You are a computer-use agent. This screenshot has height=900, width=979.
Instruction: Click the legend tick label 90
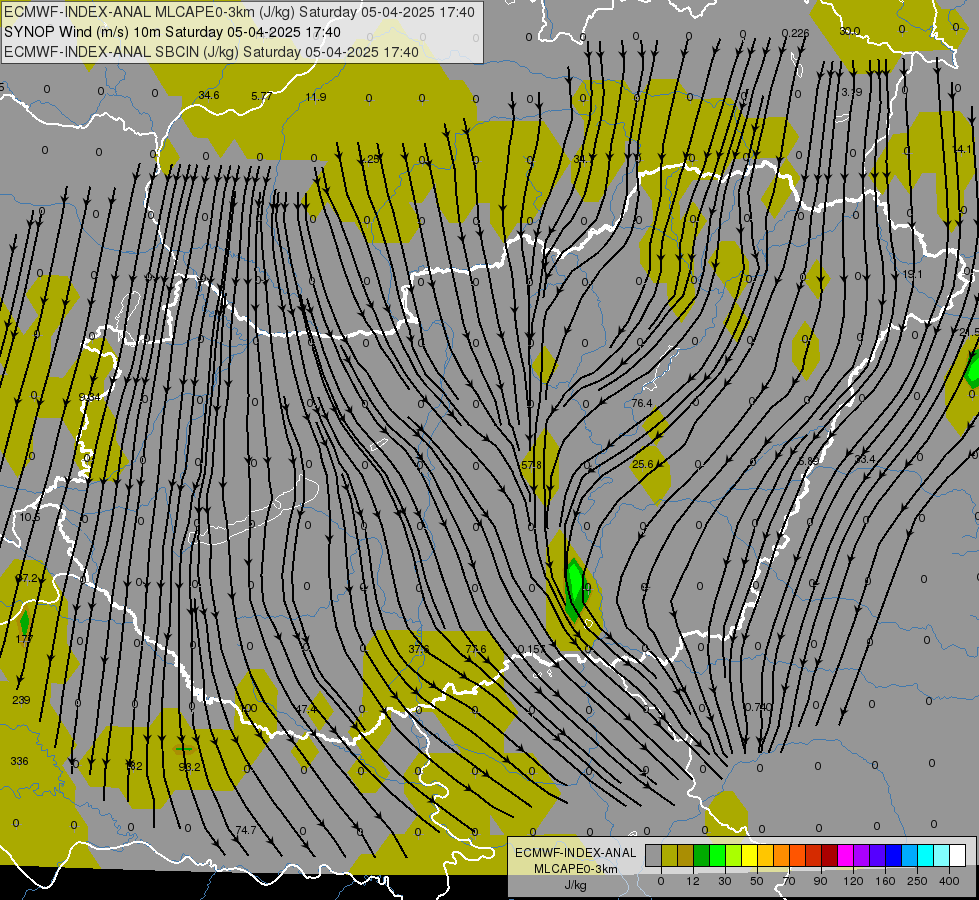821,881
